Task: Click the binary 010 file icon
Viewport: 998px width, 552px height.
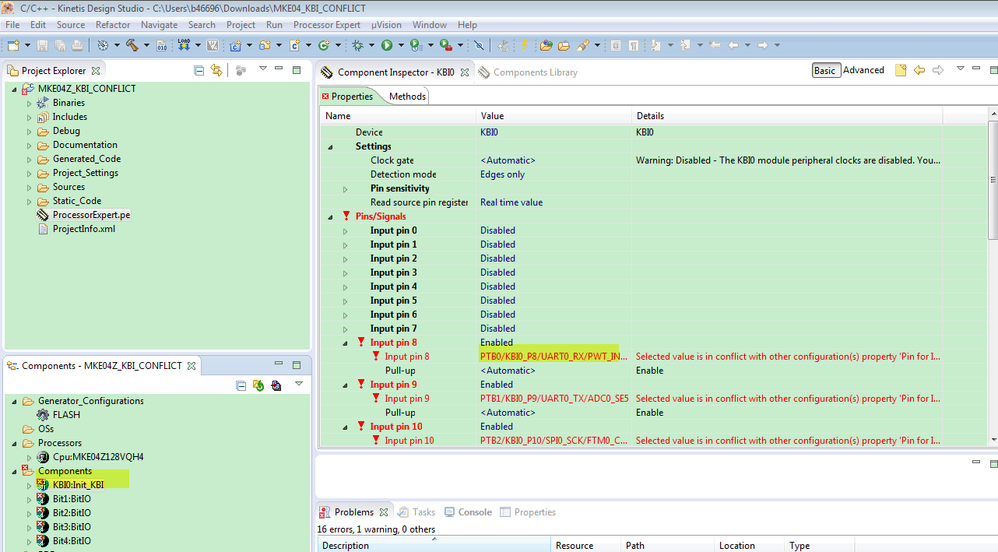Action: click(x=162, y=45)
